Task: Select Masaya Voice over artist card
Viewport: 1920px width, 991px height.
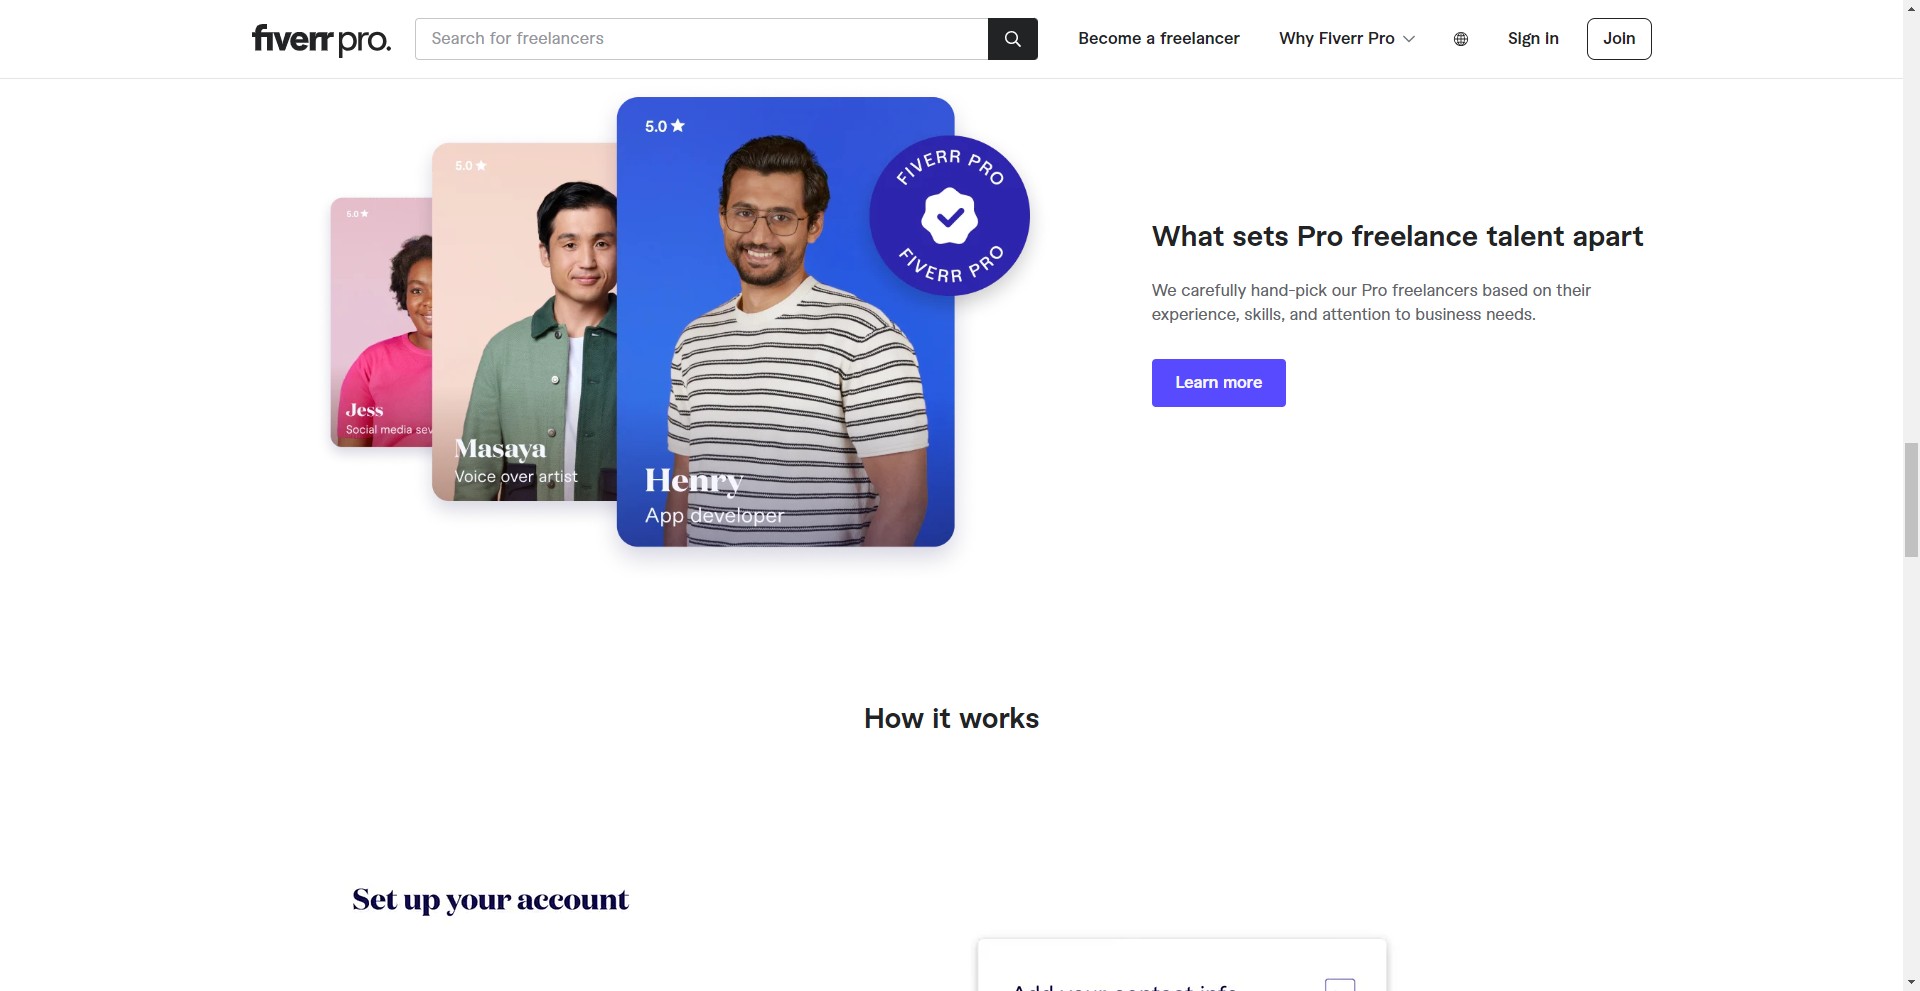Action: pyautogui.click(x=524, y=322)
